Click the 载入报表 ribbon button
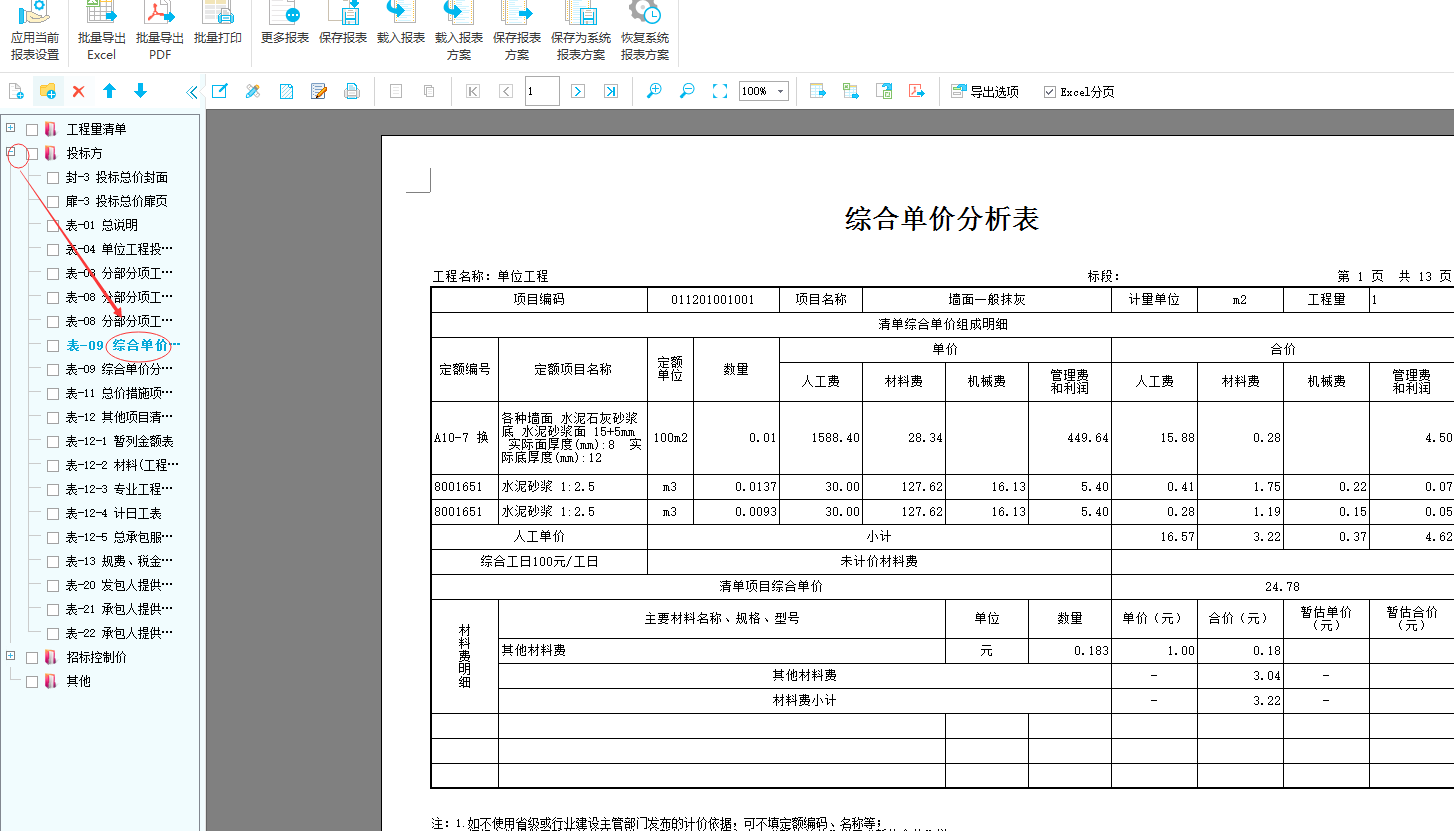Image resolution: width=1454 pixels, height=831 pixels. (x=401, y=25)
